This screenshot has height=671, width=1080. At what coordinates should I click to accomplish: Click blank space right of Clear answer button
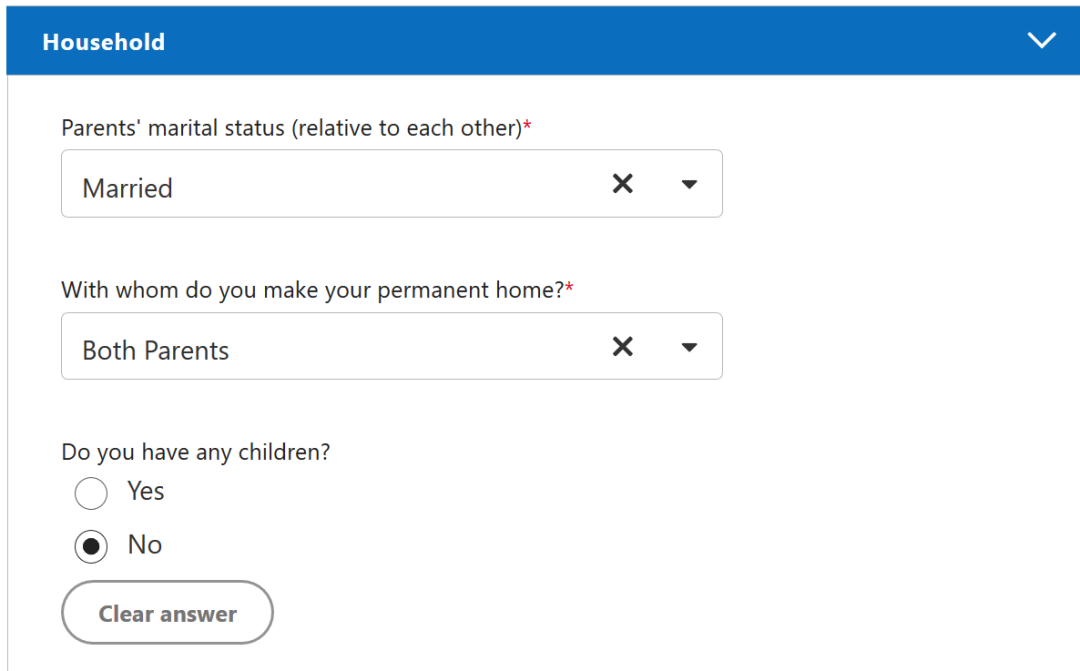click(600, 613)
